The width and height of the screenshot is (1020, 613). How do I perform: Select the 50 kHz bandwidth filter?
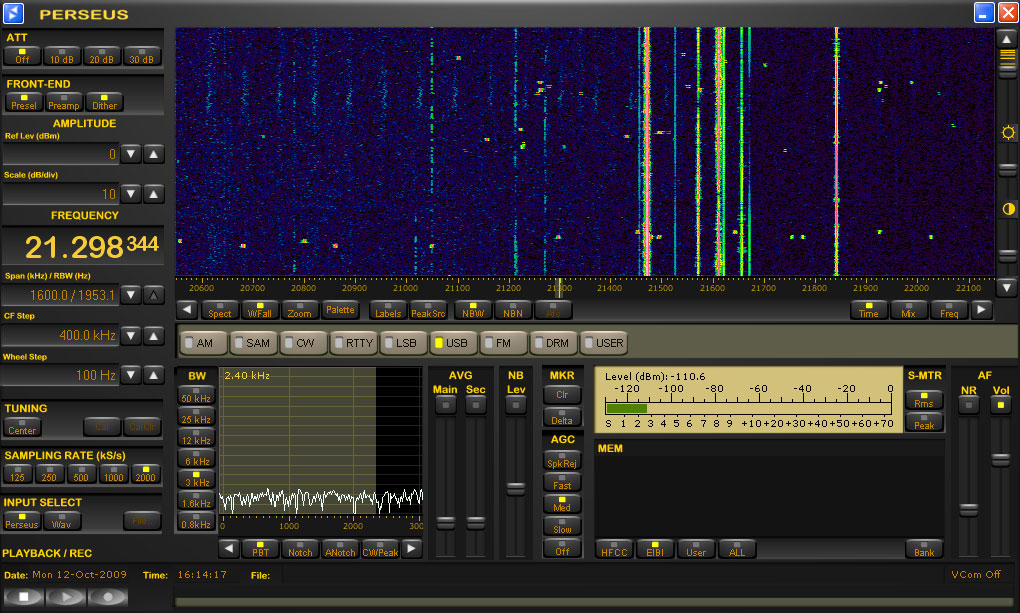[x=196, y=395]
